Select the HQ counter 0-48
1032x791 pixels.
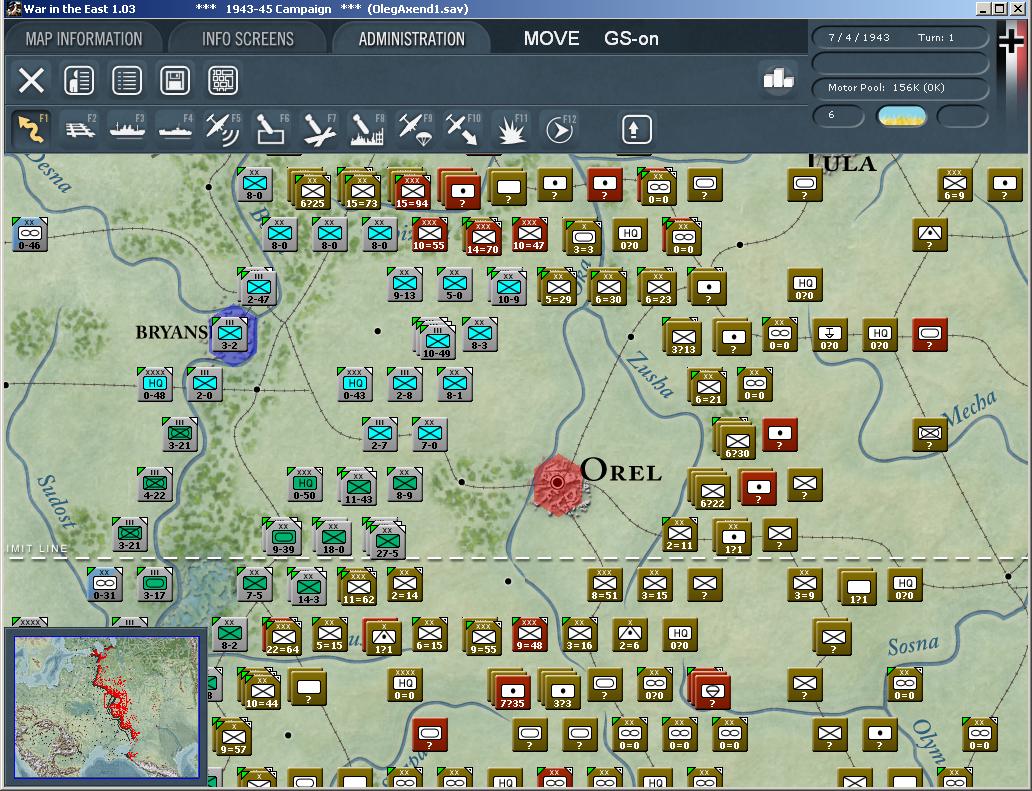[x=155, y=385]
